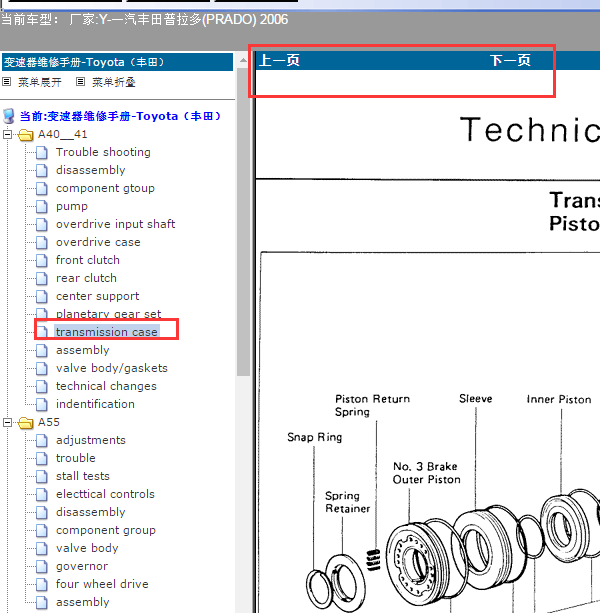Screen dimensions: 600x613
Task: Open disassembly under A55
Action: [91, 512]
